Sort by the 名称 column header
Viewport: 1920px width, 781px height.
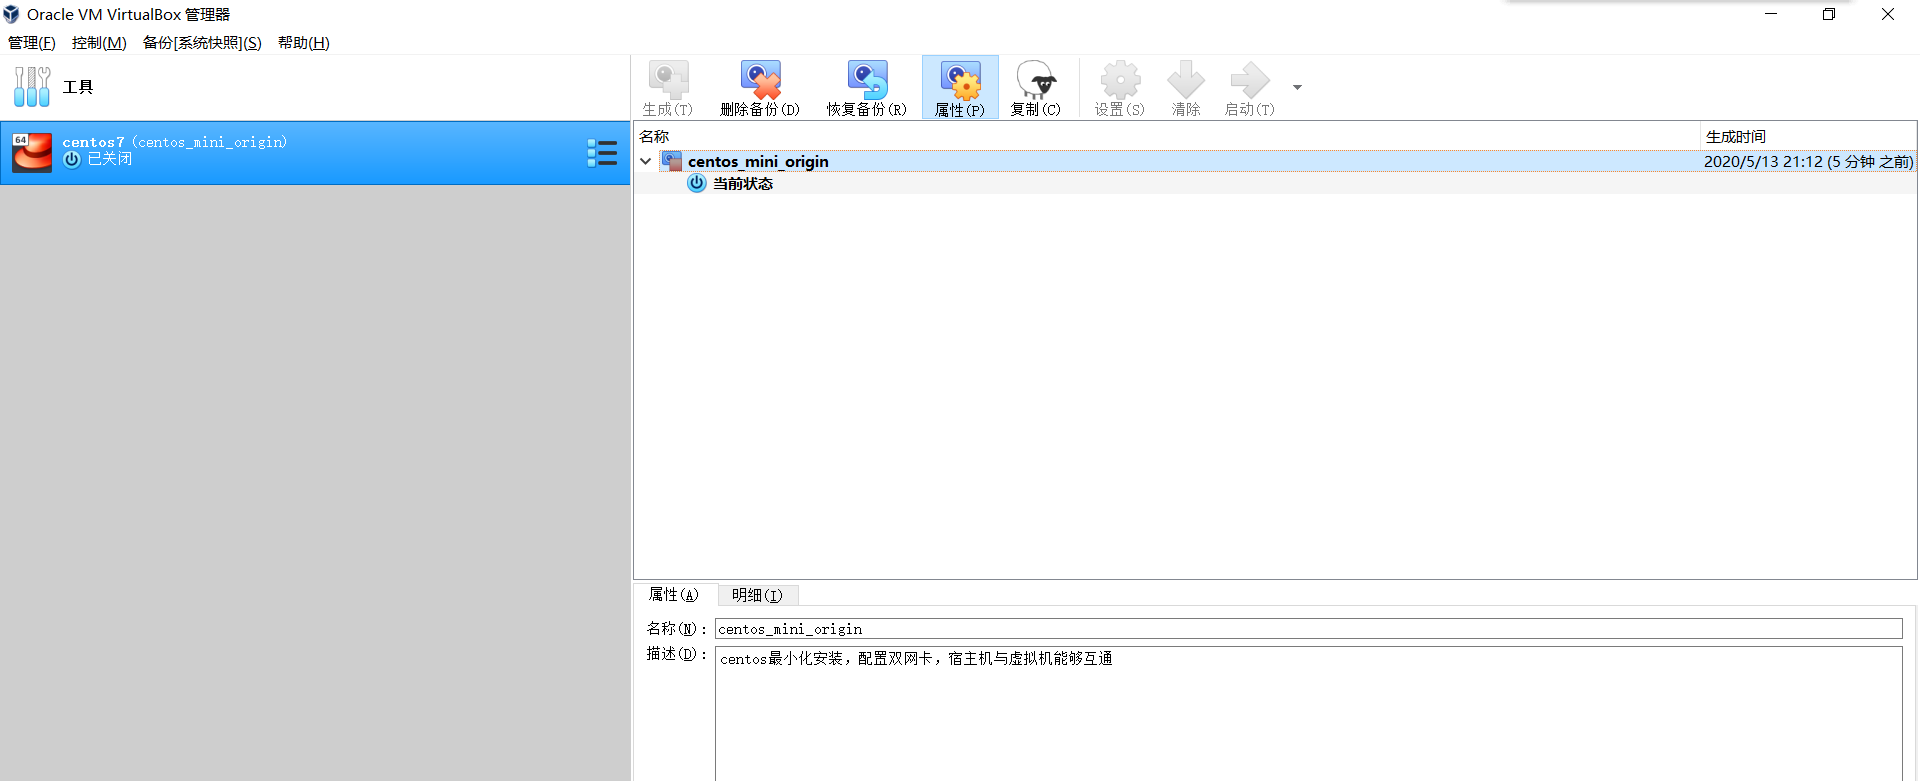pos(1167,136)
